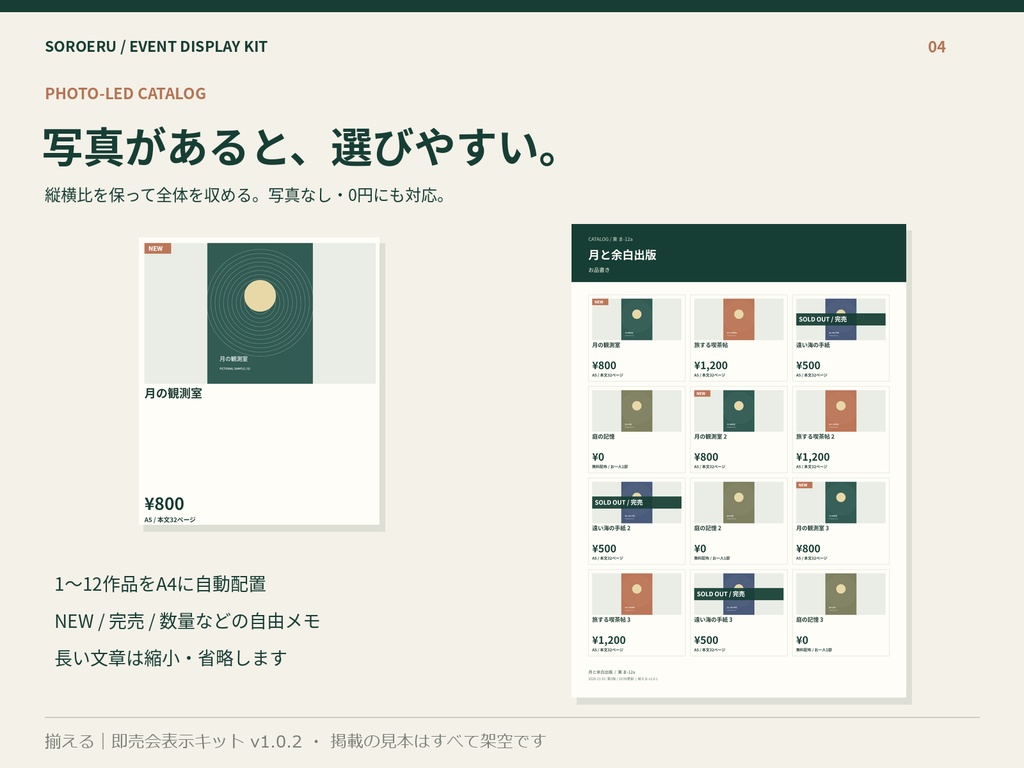Image resolution: width=1024 pixels, height=768 pixels.
Task: Click the ¥0 price of 庭の記憶 3
Action: pos(802,640)
